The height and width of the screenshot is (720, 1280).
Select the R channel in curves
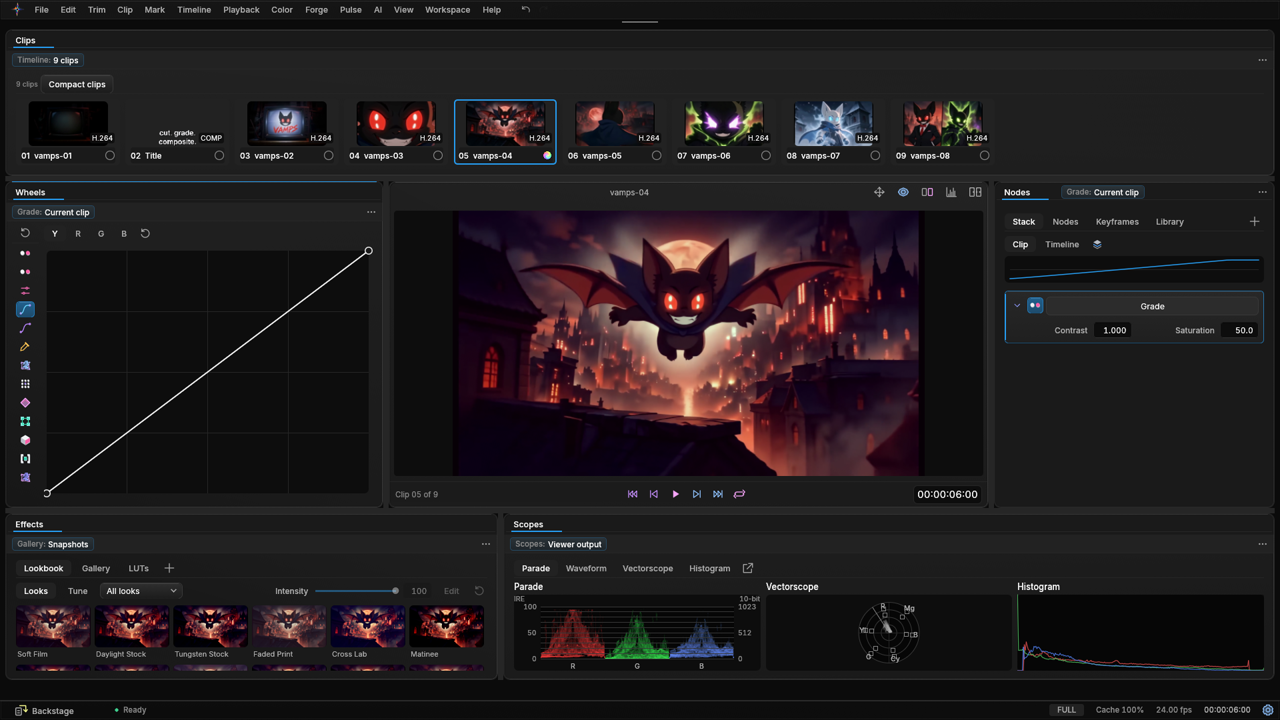78,233
